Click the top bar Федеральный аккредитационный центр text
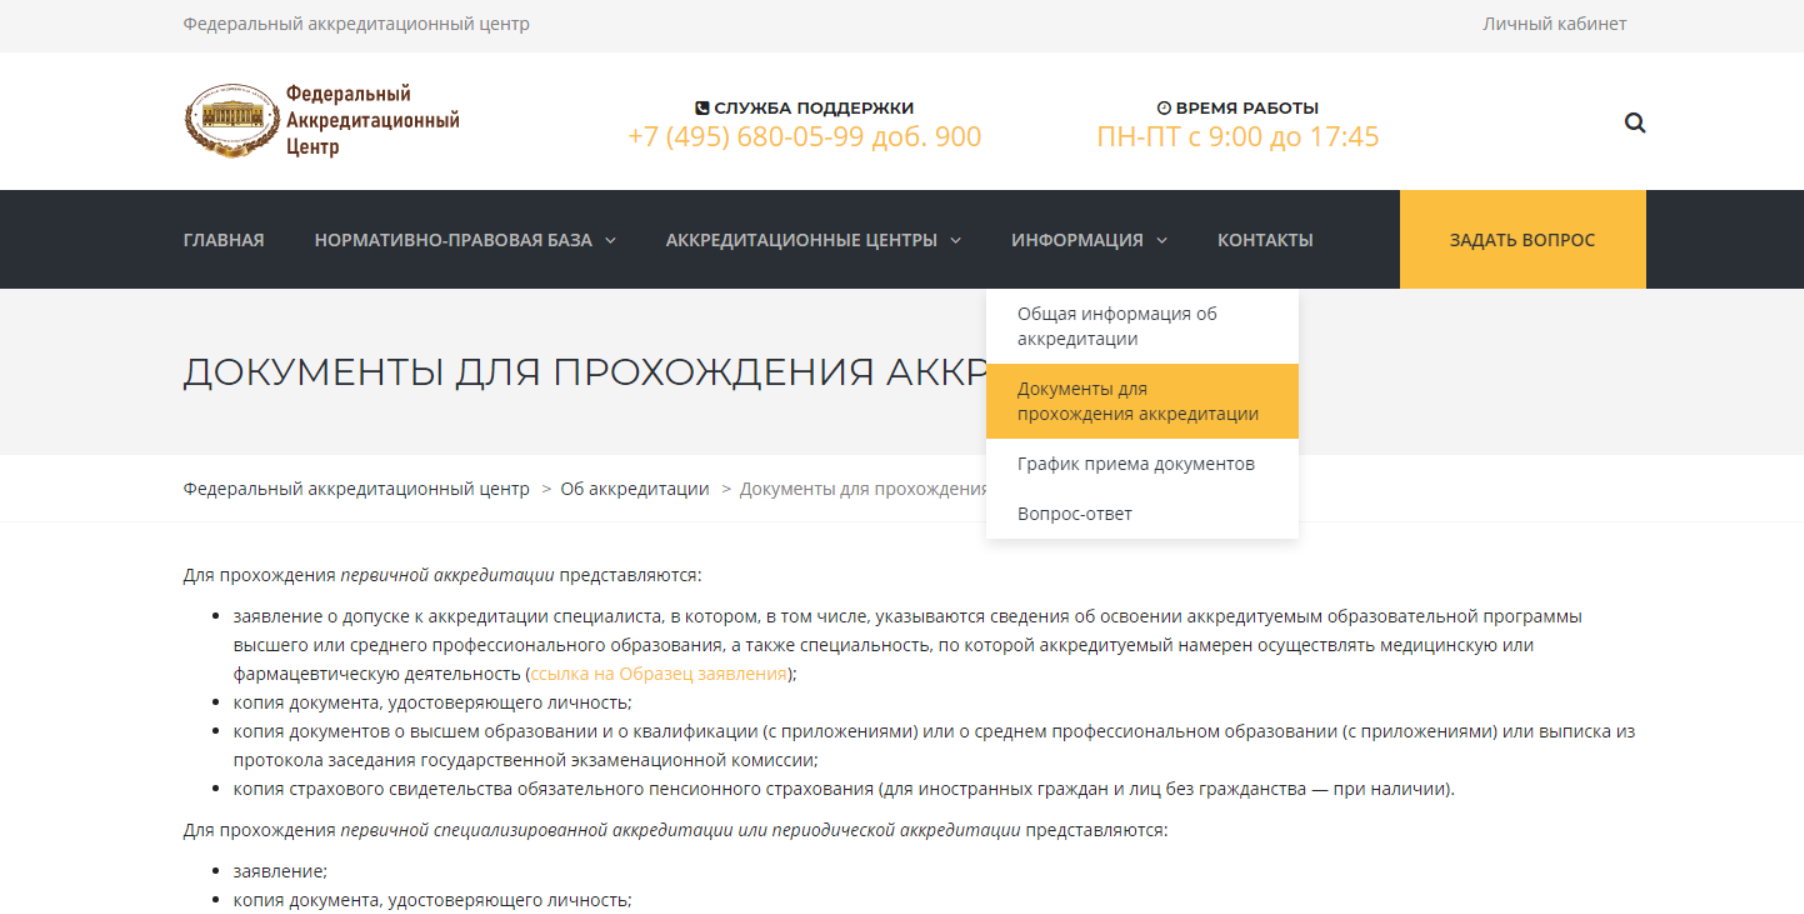 tap(356, 24)
